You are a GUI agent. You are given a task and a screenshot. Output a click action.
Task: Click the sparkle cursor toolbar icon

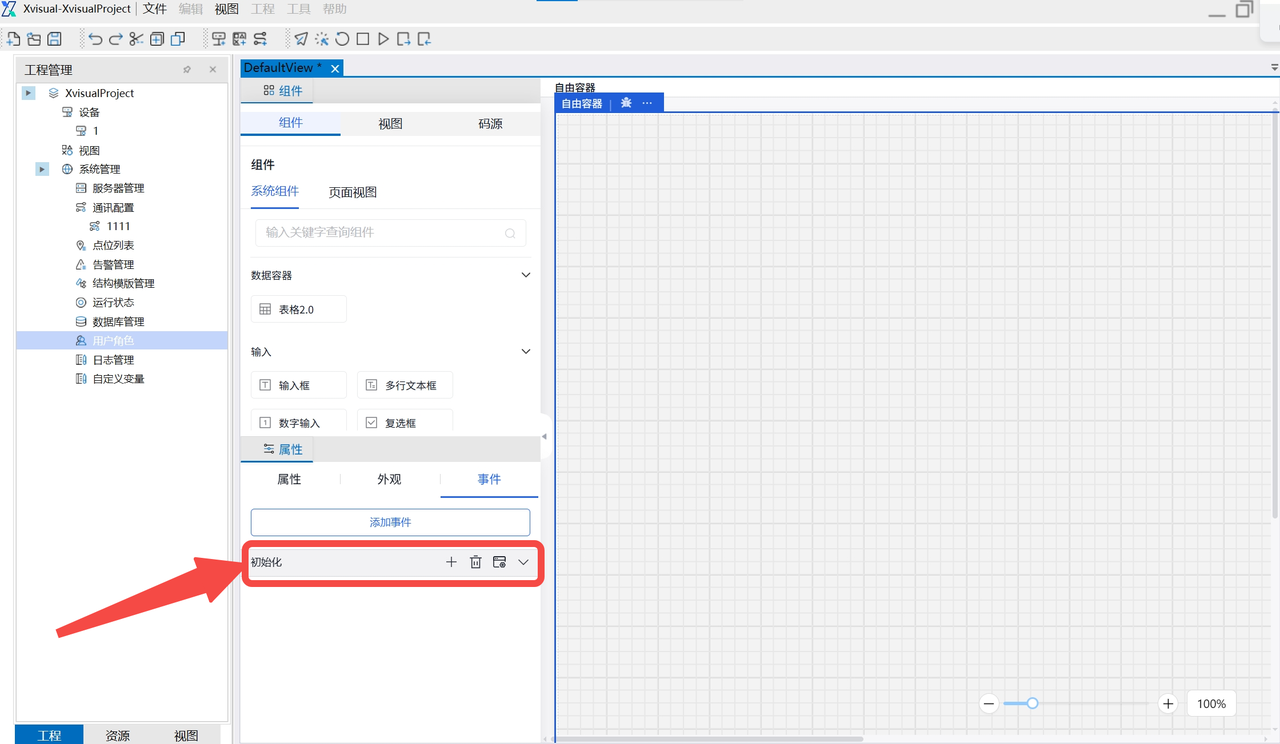tap(322, 39)
